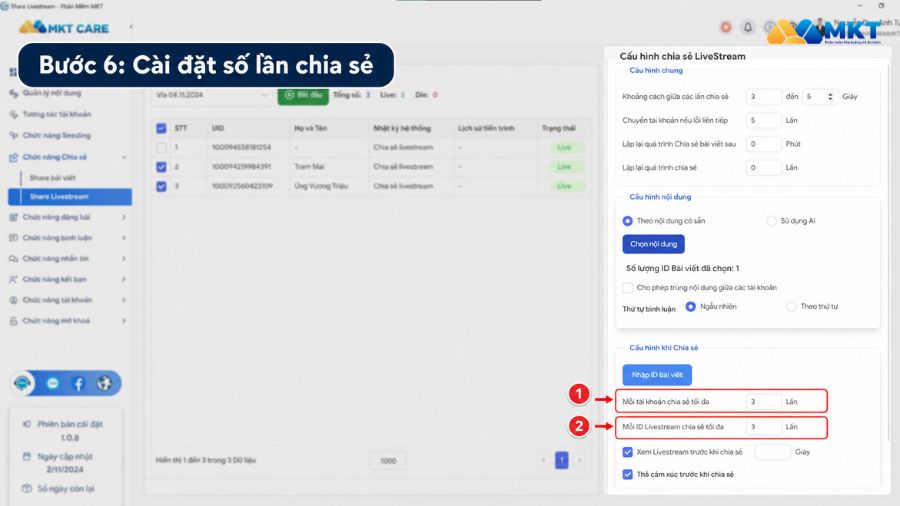Uncheck the checkbox for Tram Mai row
The height and width of the screenshot is (506, 900).
click(161, 167)
